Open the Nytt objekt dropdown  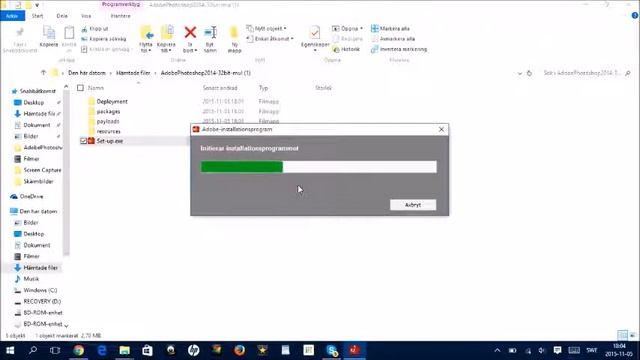[266, 29]
